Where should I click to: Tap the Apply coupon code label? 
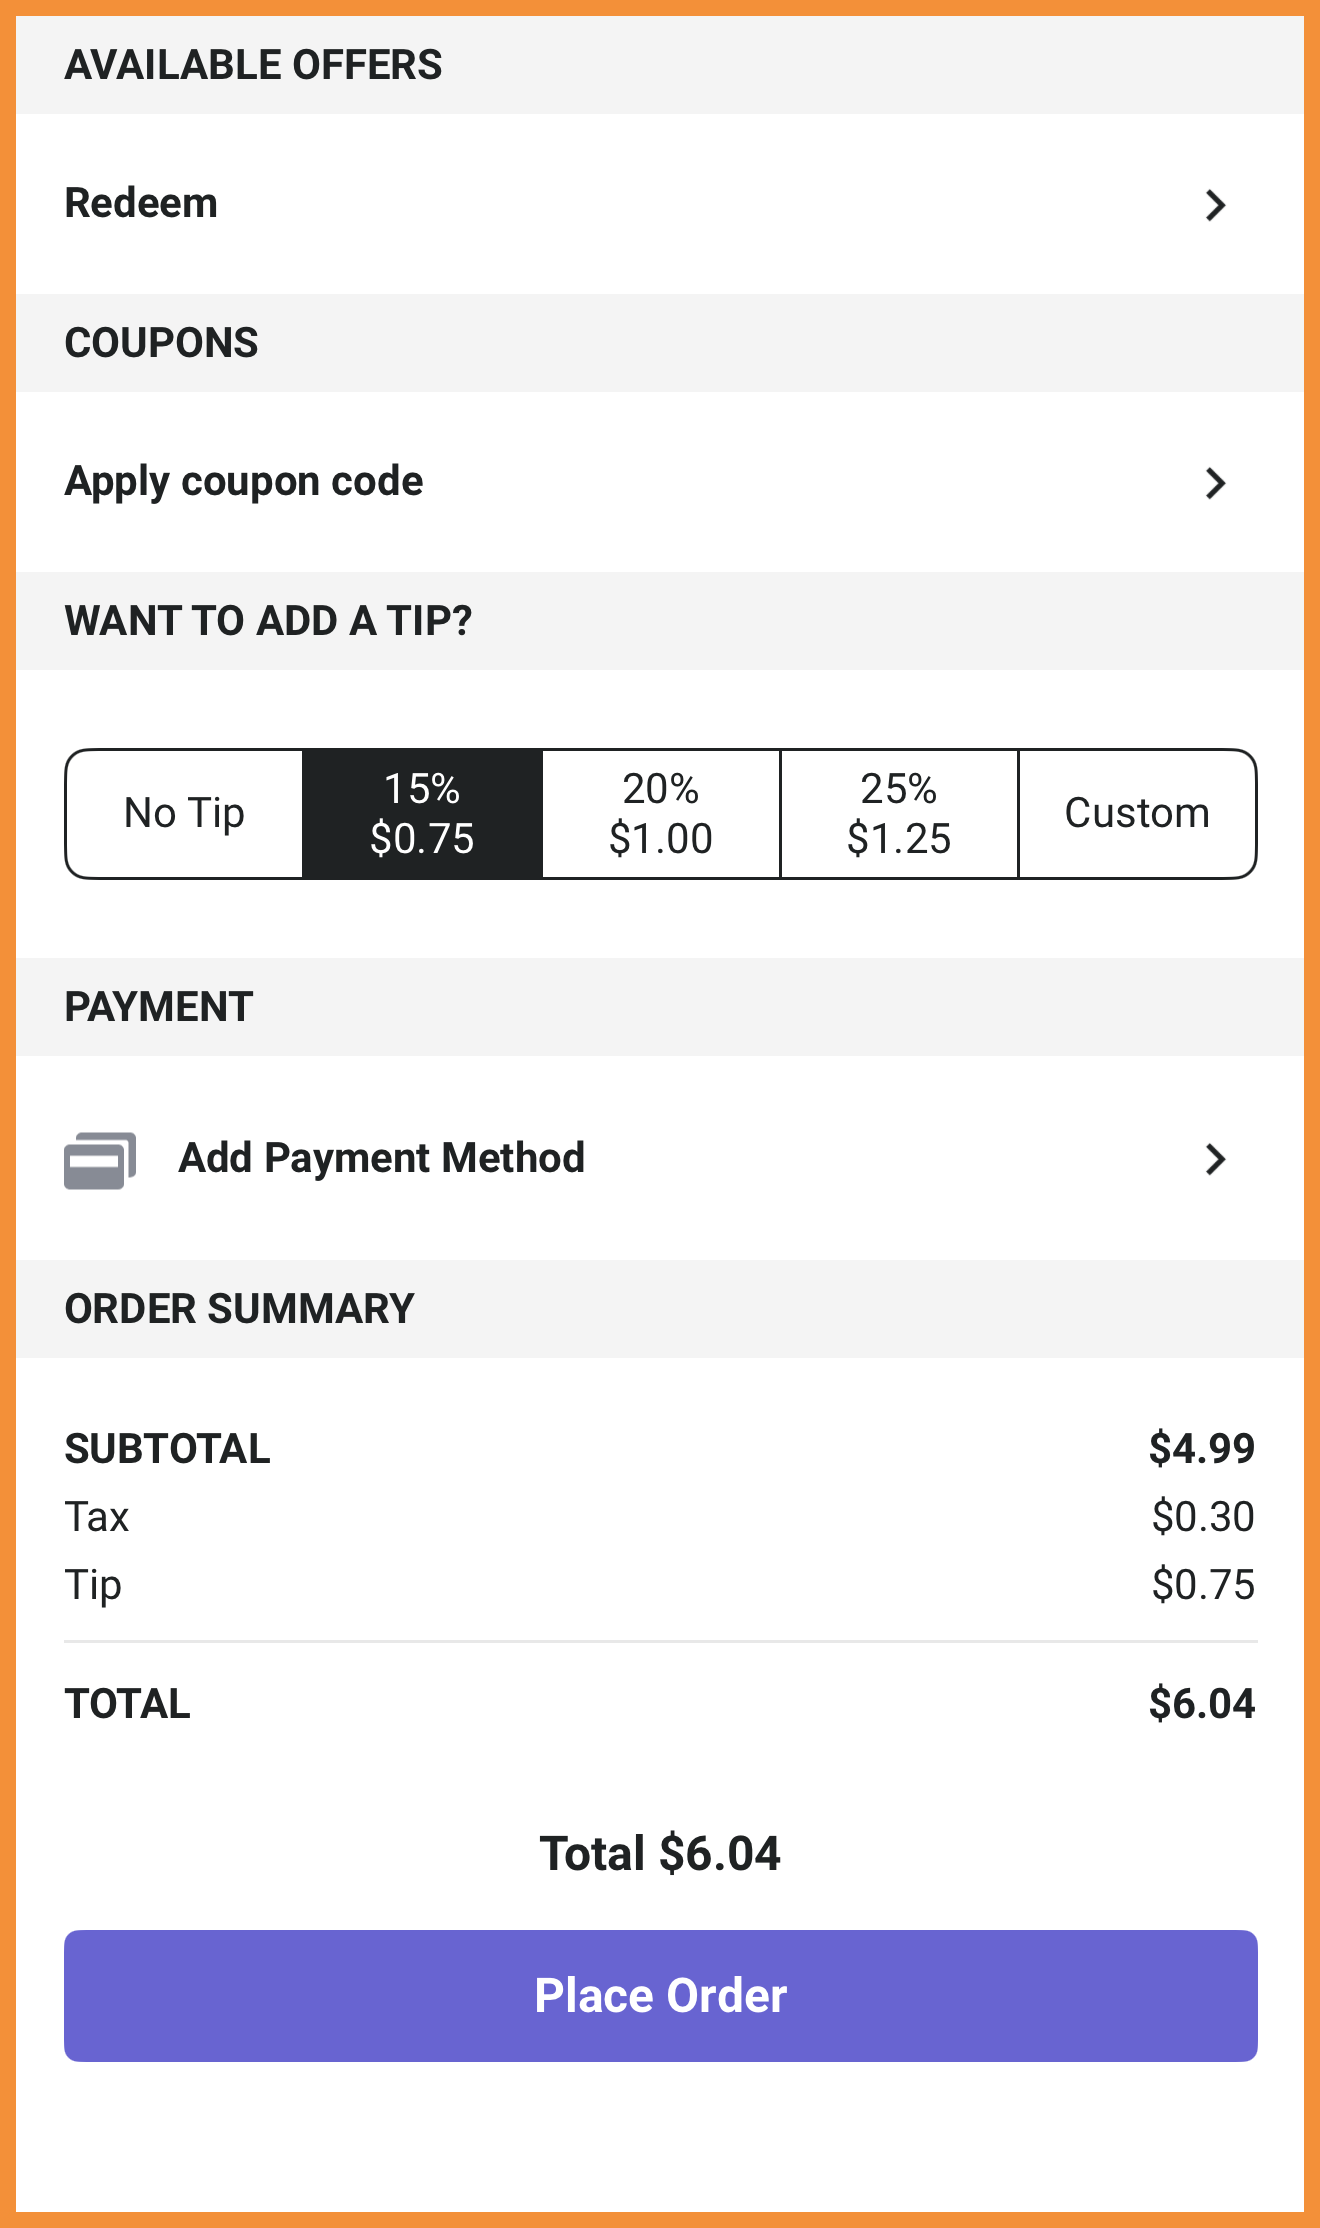click(244, 482)
